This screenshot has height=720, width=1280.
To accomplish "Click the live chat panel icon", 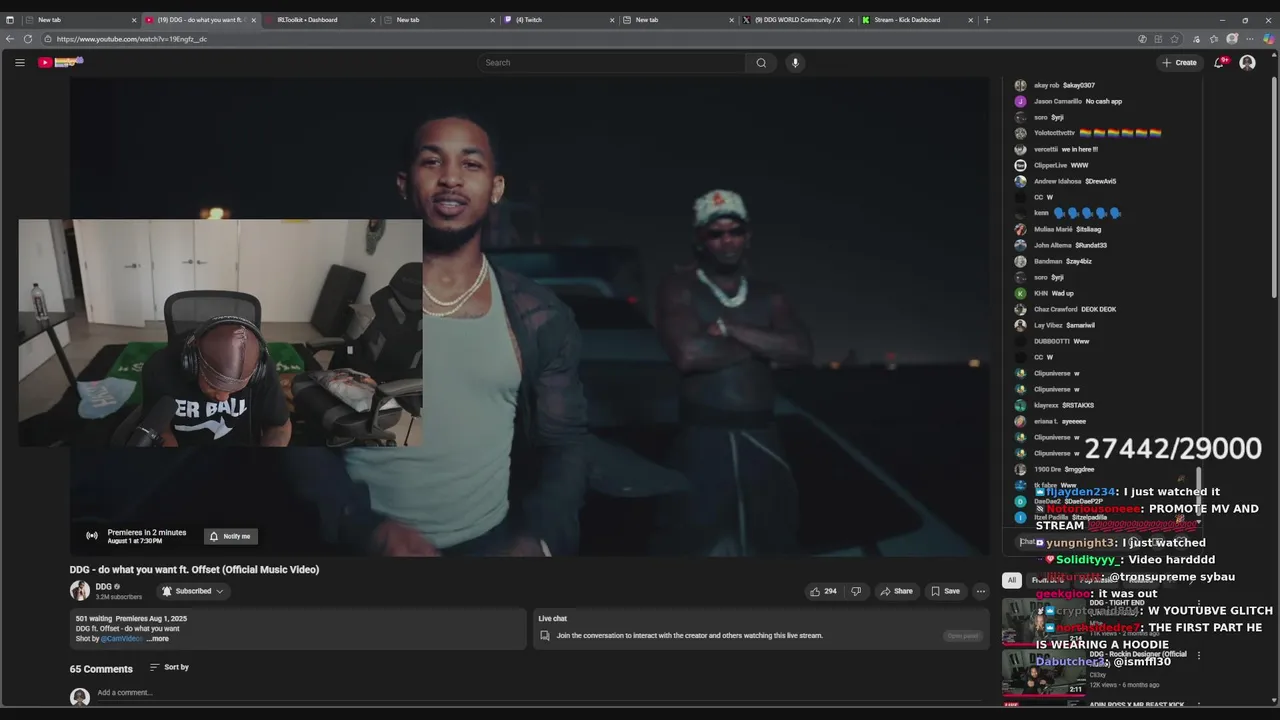I will point(545,635).
